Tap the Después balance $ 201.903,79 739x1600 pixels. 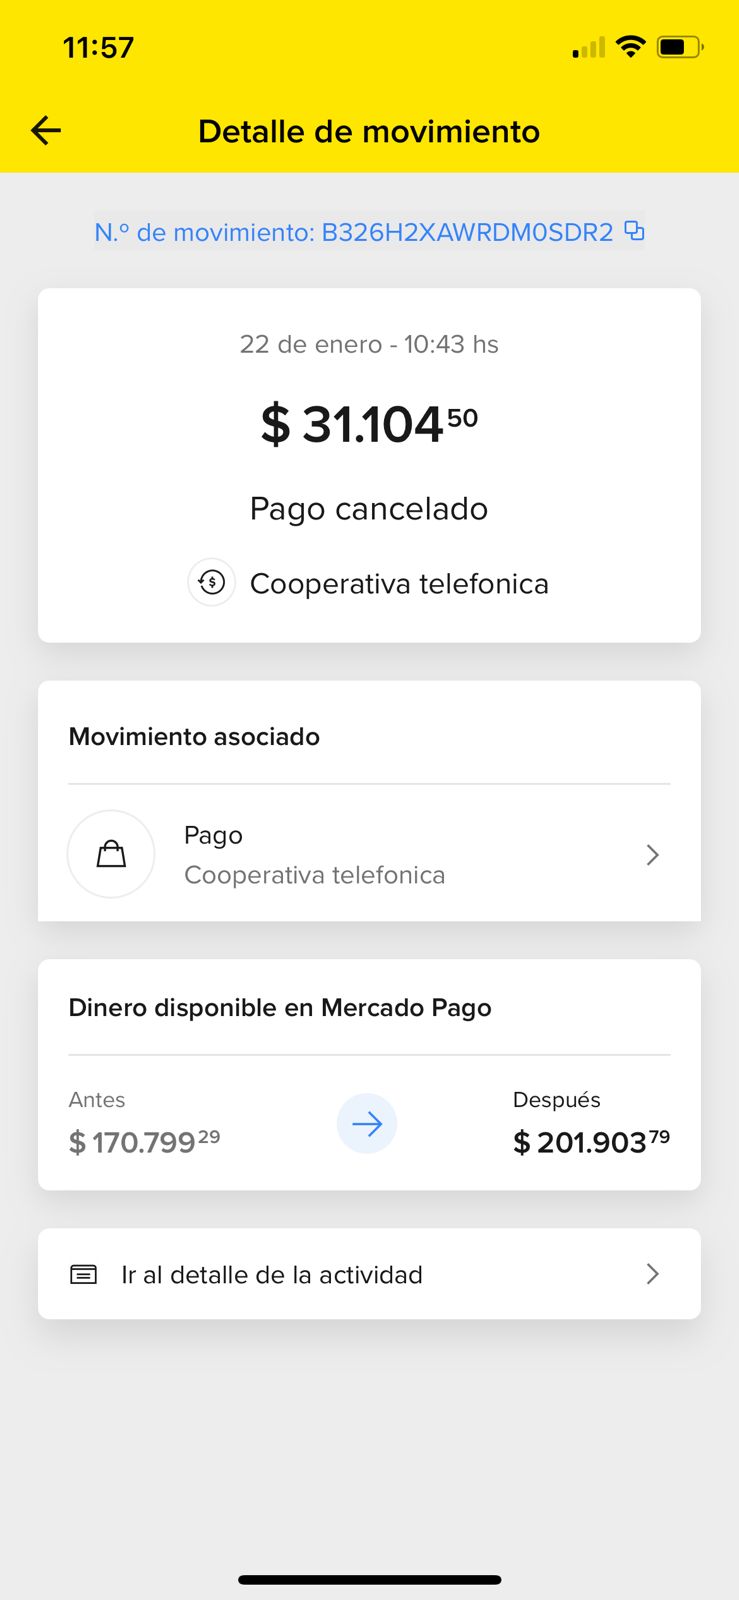coord(591,1142)
